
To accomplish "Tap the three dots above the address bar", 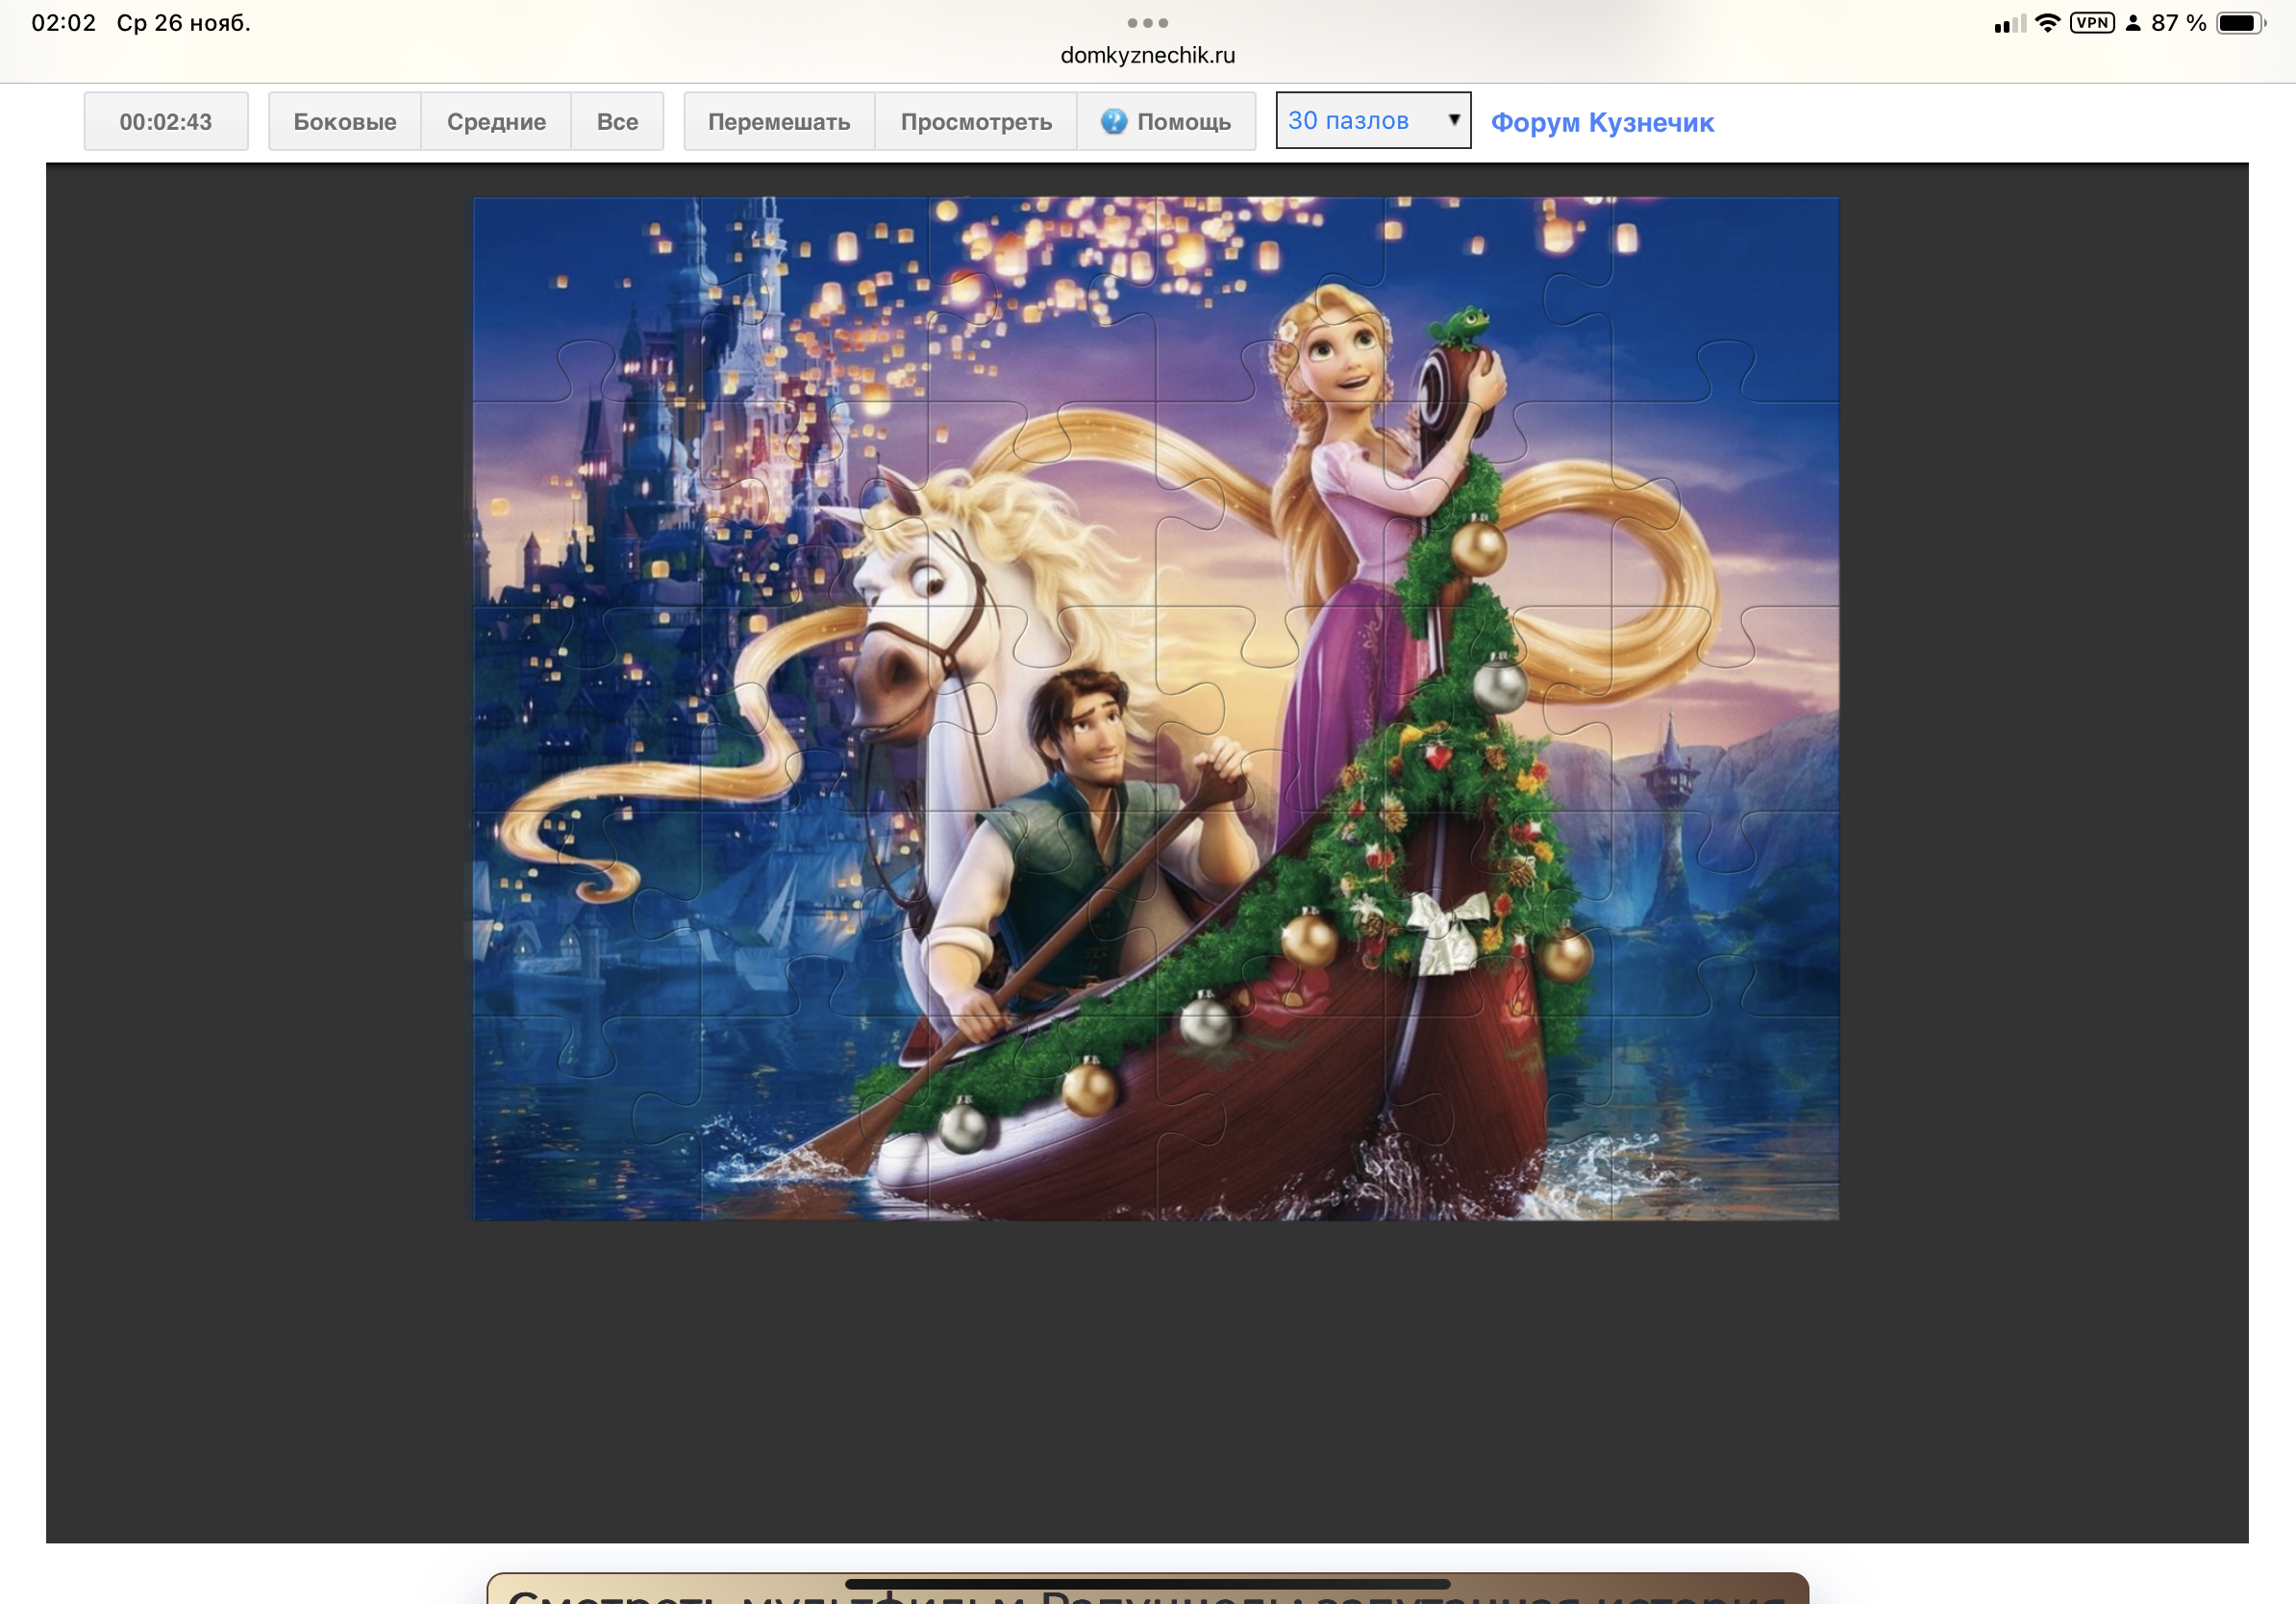I will 1147,22.
